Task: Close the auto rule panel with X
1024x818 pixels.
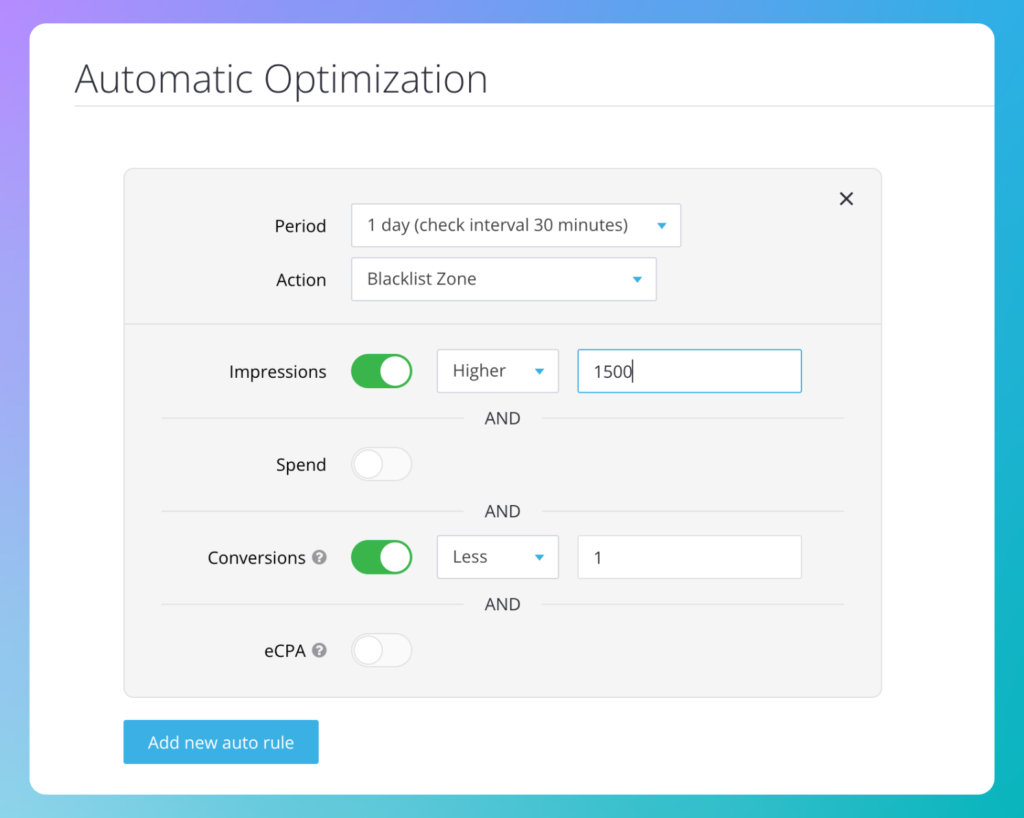Action: [x=846, y=199]
